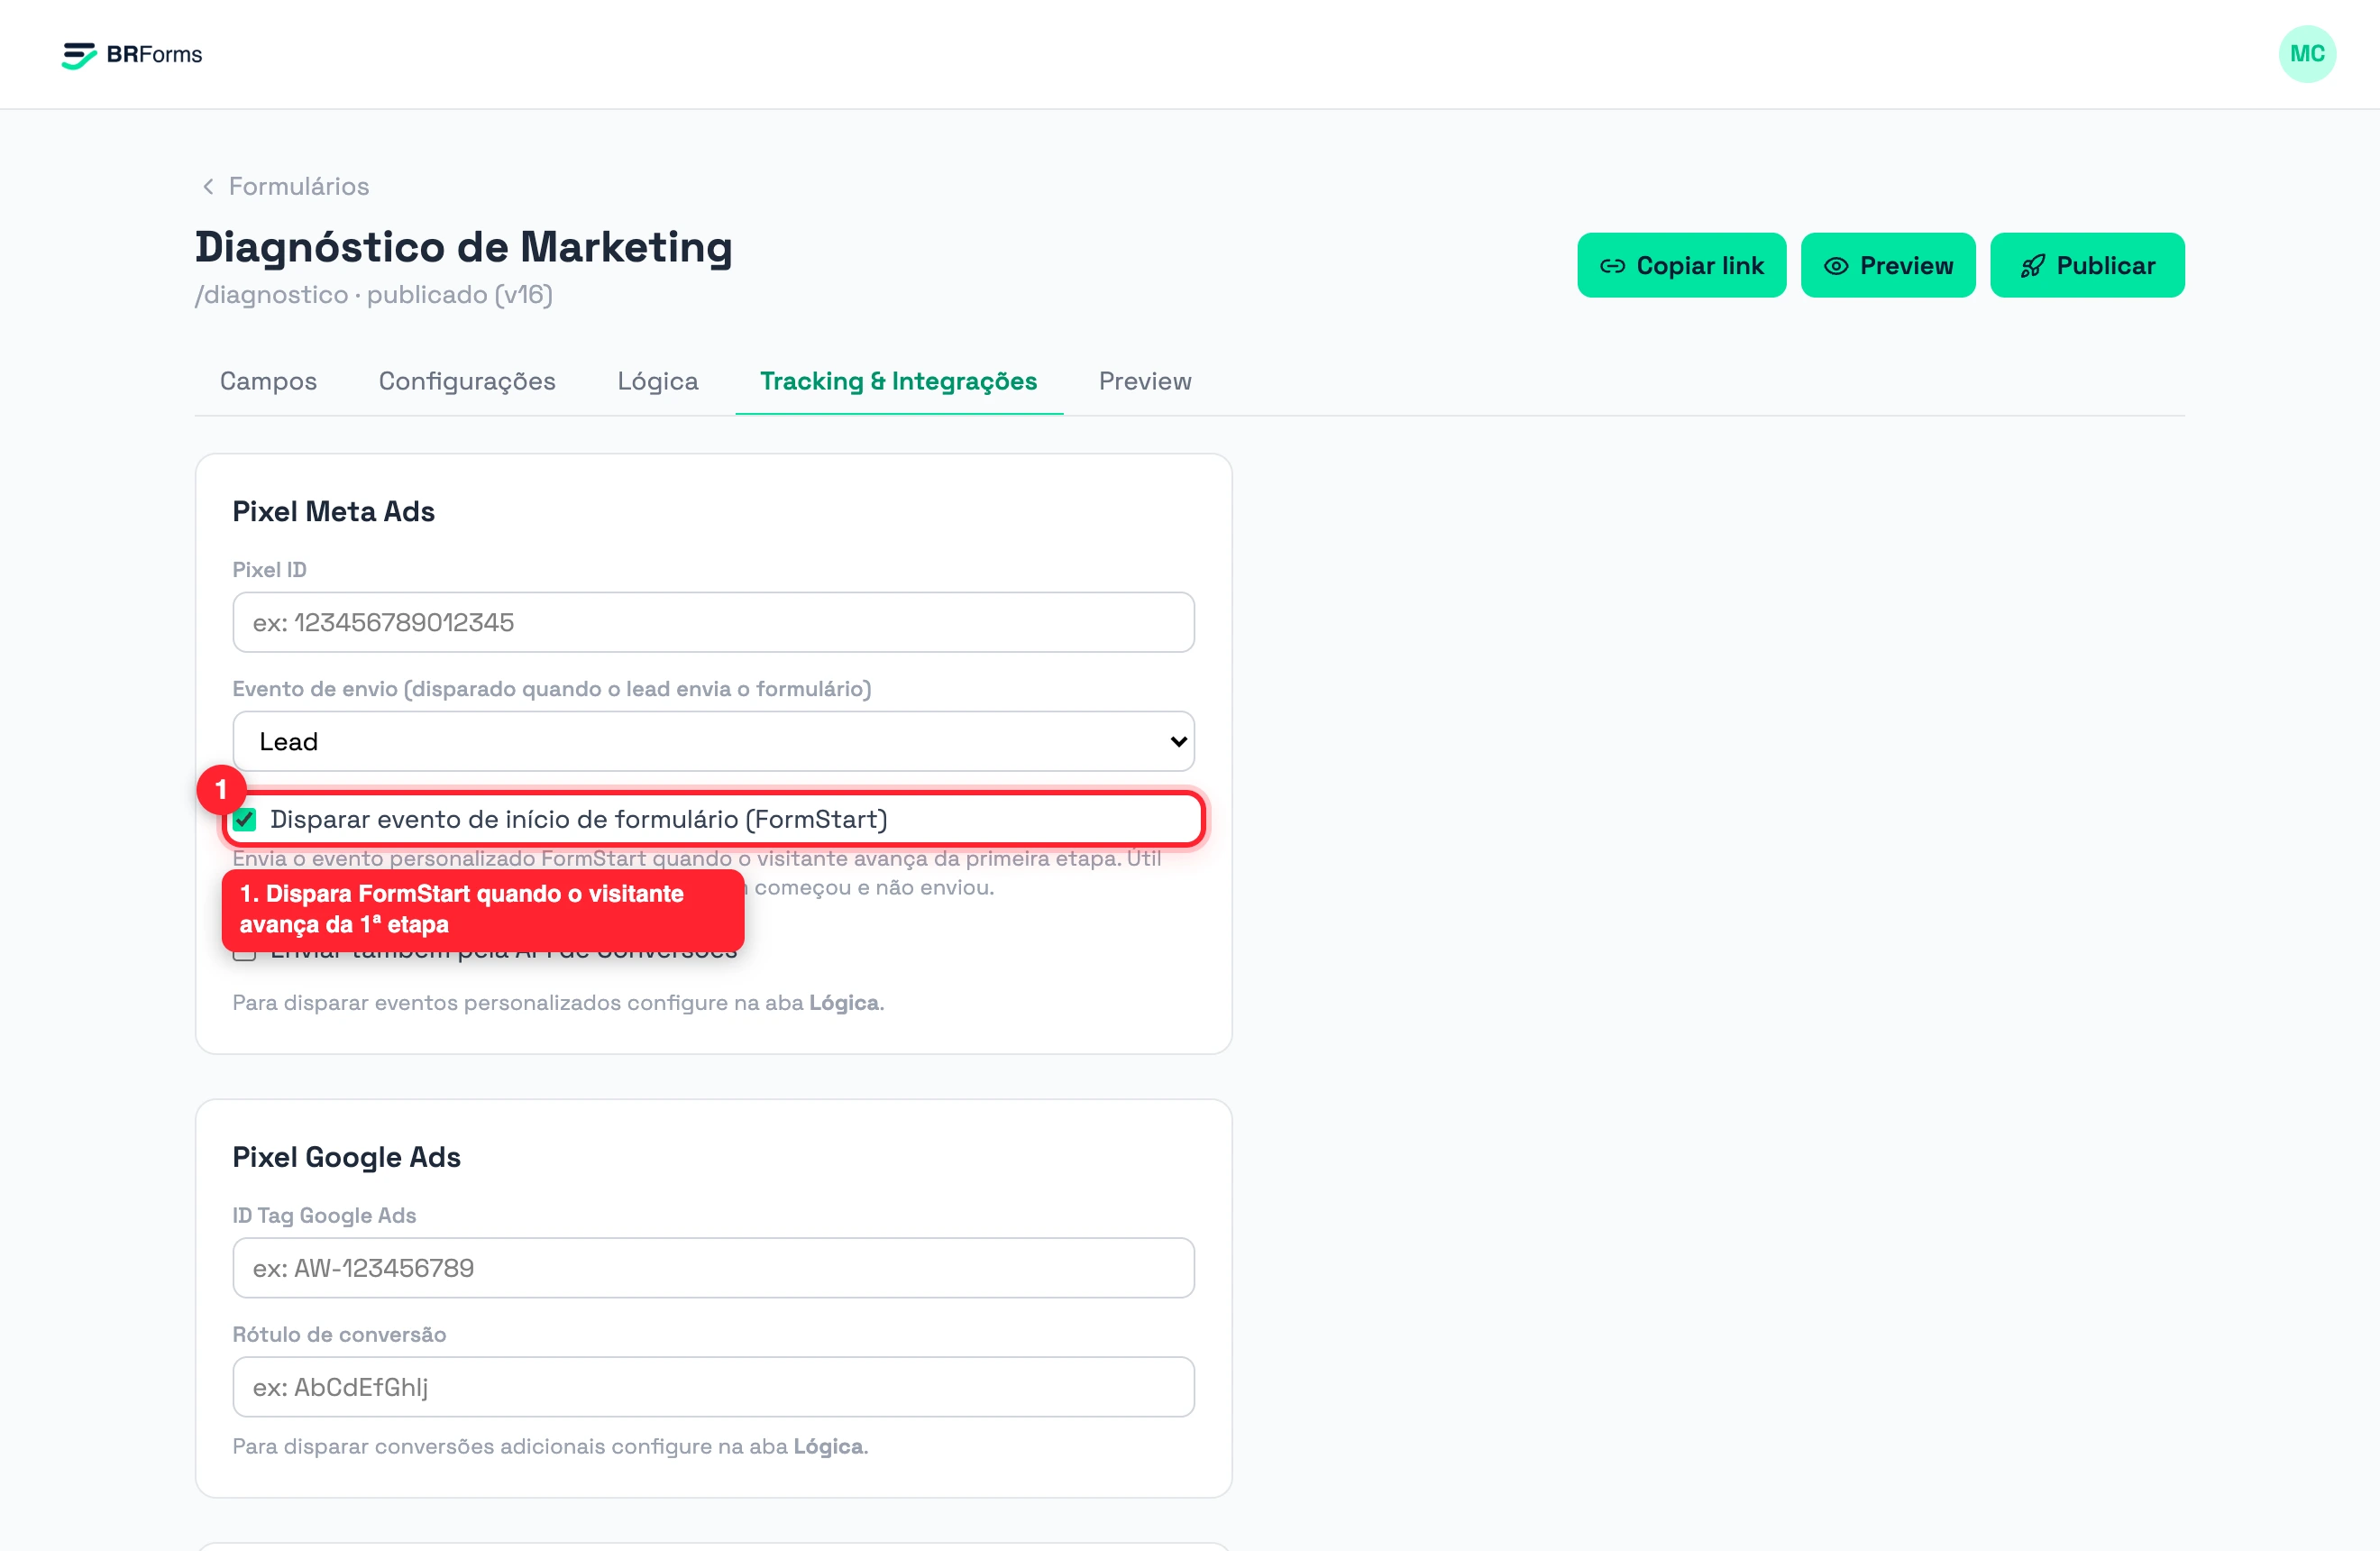
Task: Click the Pixel Google Ads heading
Action: [x=346, y=1157]
